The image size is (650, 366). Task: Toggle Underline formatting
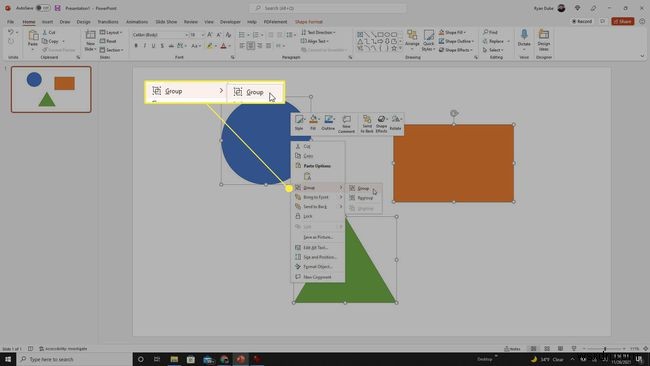153,46
